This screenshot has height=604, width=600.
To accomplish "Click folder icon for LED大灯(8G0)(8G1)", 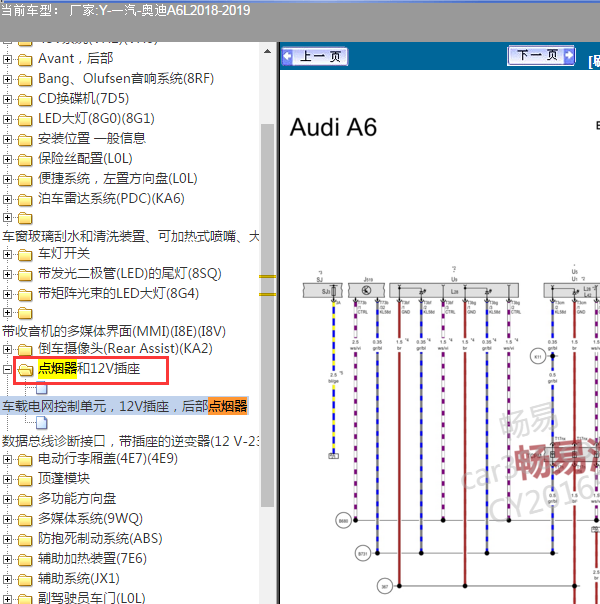I will pyautogui.click(x=25, y=120).
